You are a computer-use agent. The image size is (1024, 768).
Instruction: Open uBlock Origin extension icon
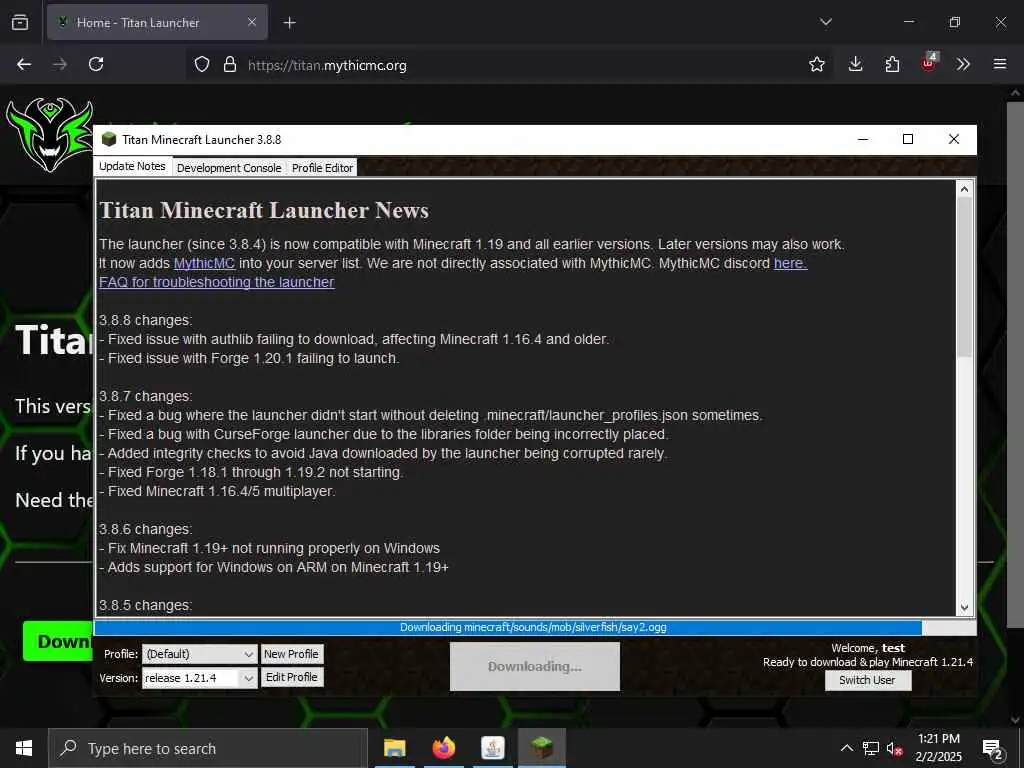click(x=929, y=63)
